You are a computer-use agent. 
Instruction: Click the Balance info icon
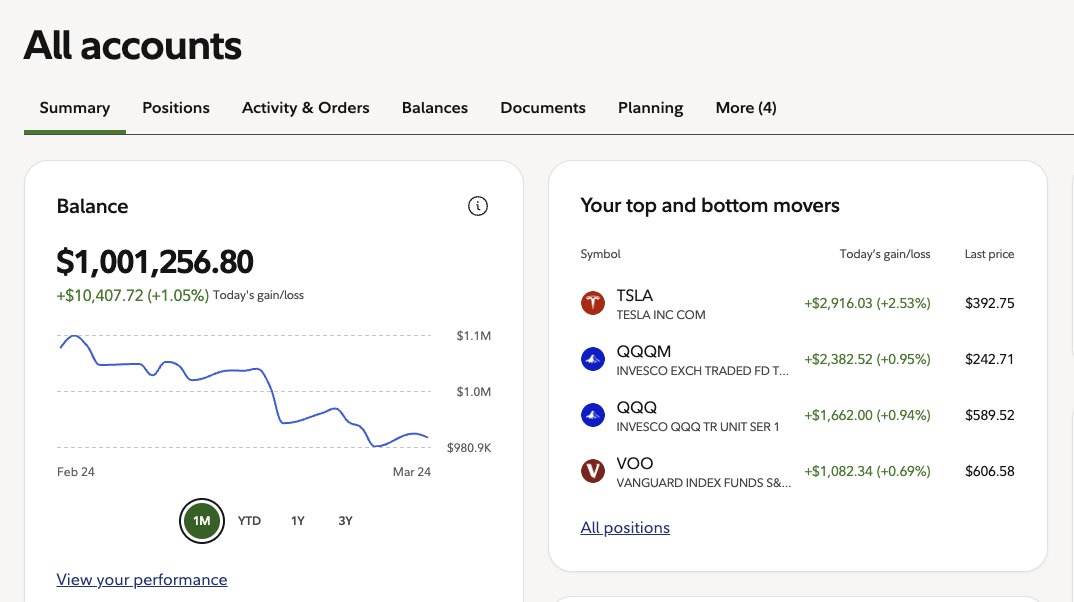[477, 206]
